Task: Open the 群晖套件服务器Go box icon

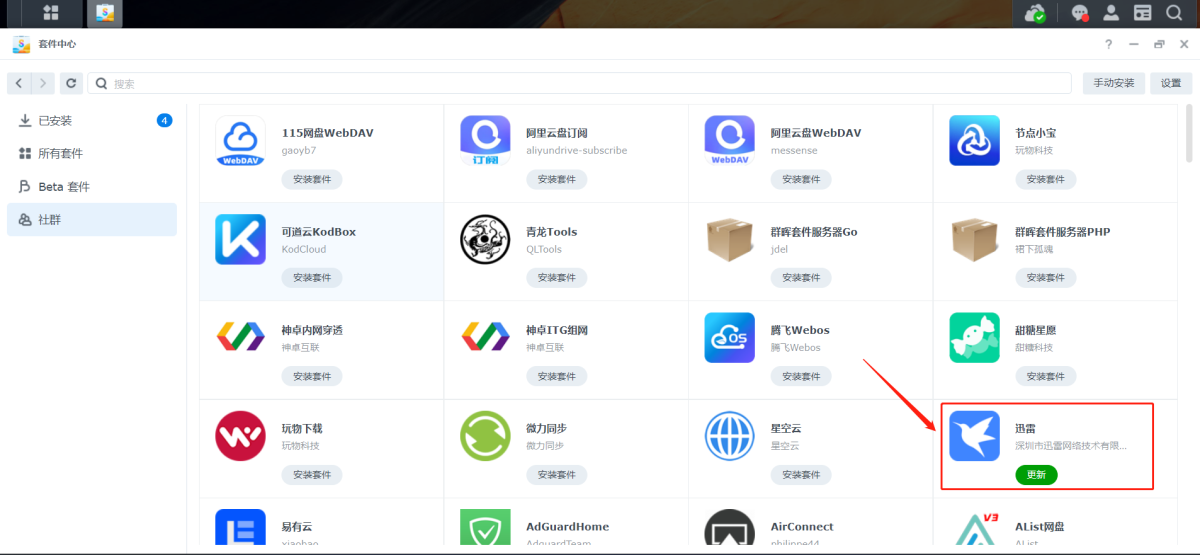Action: (729, 239)
